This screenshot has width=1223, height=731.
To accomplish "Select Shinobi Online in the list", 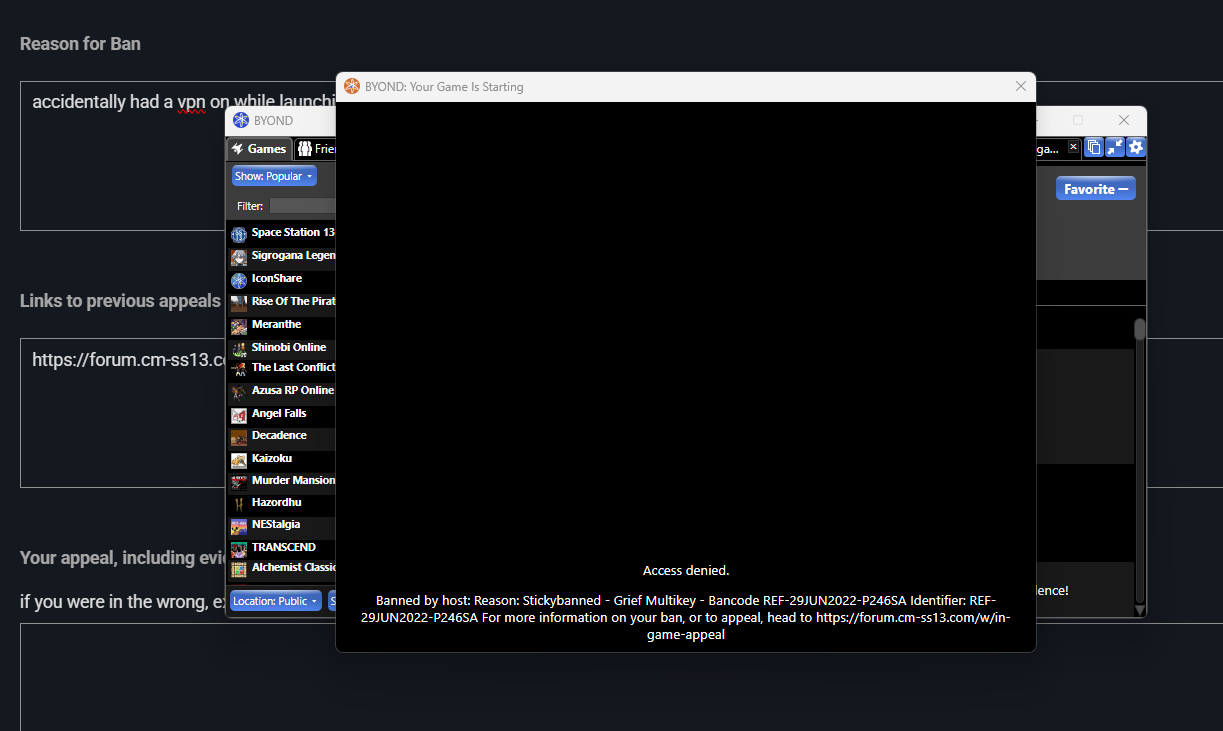I will (x=288, y=347).
